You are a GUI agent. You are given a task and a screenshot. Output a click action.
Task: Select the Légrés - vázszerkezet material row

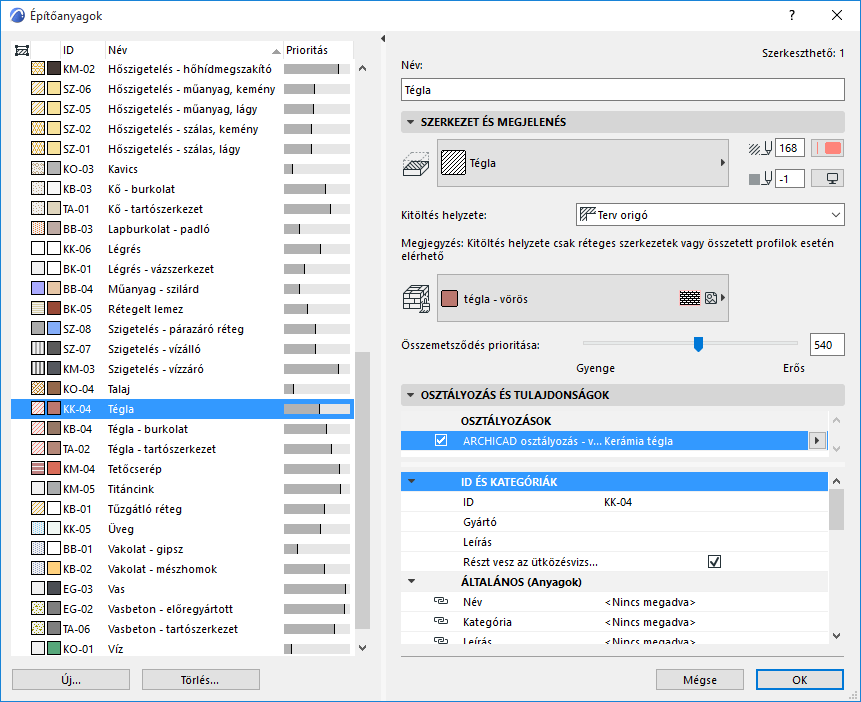point(182,269)
